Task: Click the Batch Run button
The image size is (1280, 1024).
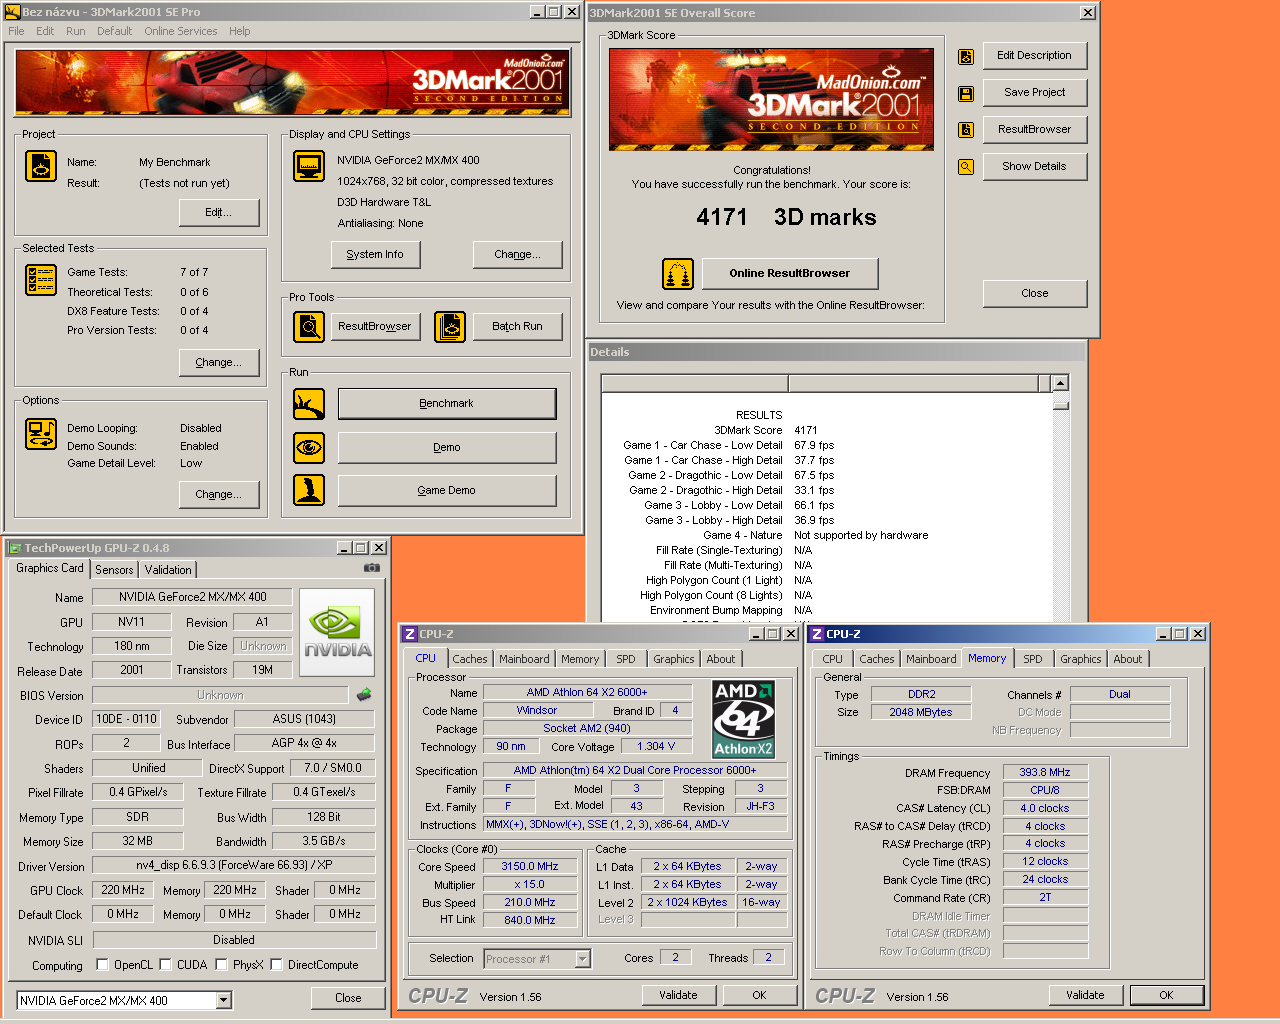Action: [x=517, y=327]
